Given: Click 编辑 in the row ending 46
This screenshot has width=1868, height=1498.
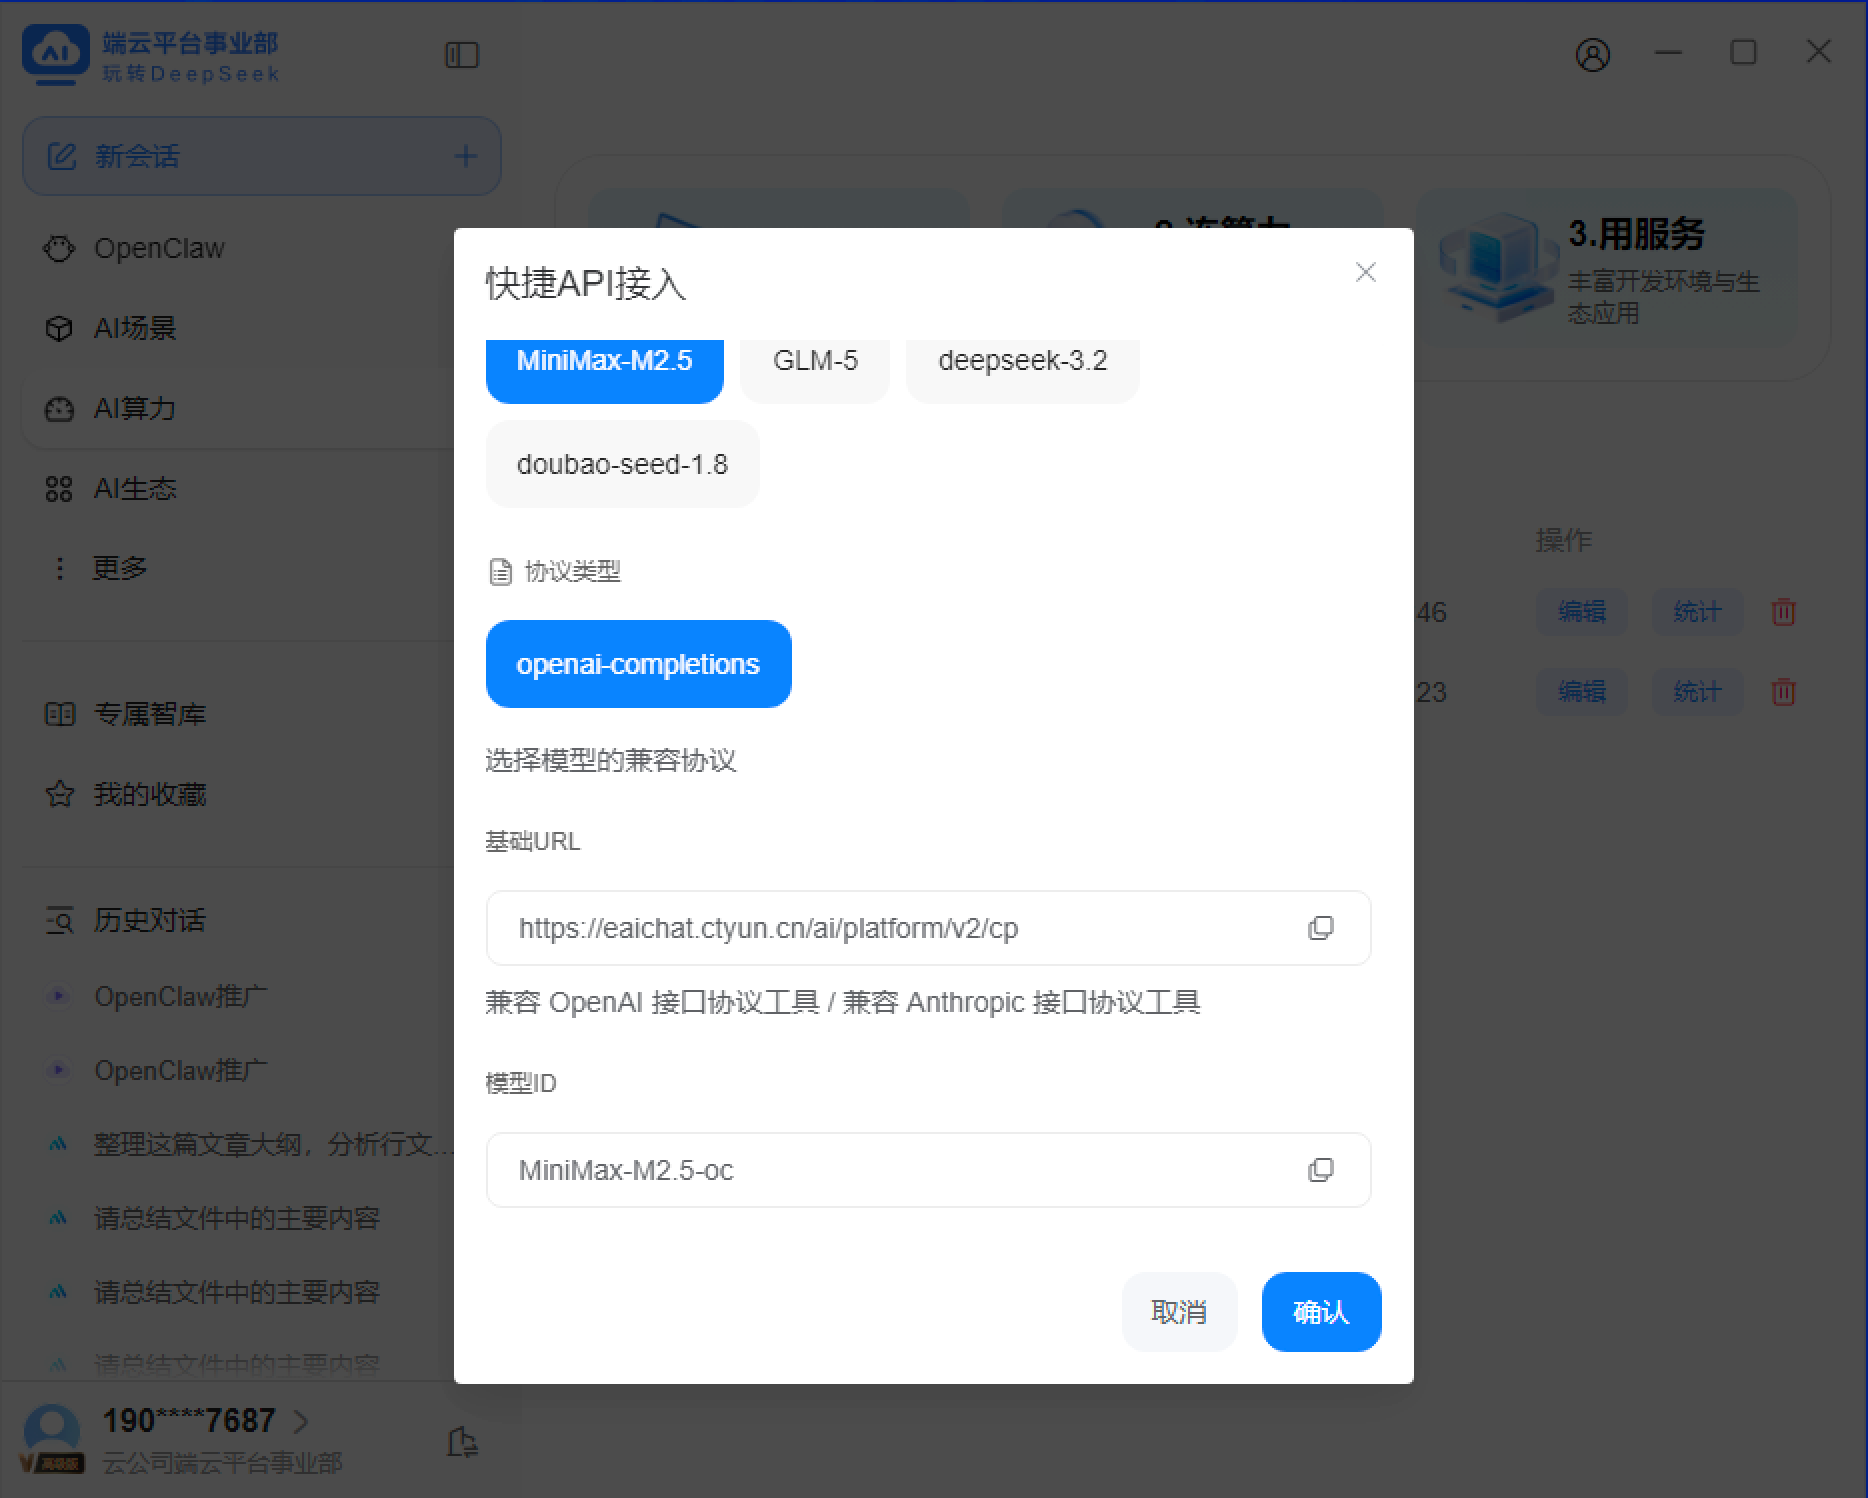Looking at the screenshot, I should click(x=1581, y=612).
